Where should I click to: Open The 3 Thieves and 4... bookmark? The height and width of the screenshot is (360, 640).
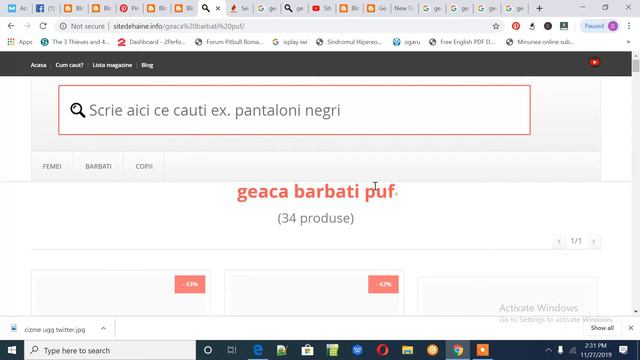pos(75,42)
